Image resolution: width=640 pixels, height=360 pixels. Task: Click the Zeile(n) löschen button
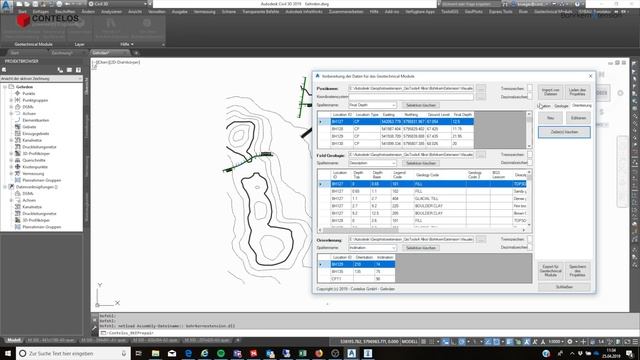point(564,132)
